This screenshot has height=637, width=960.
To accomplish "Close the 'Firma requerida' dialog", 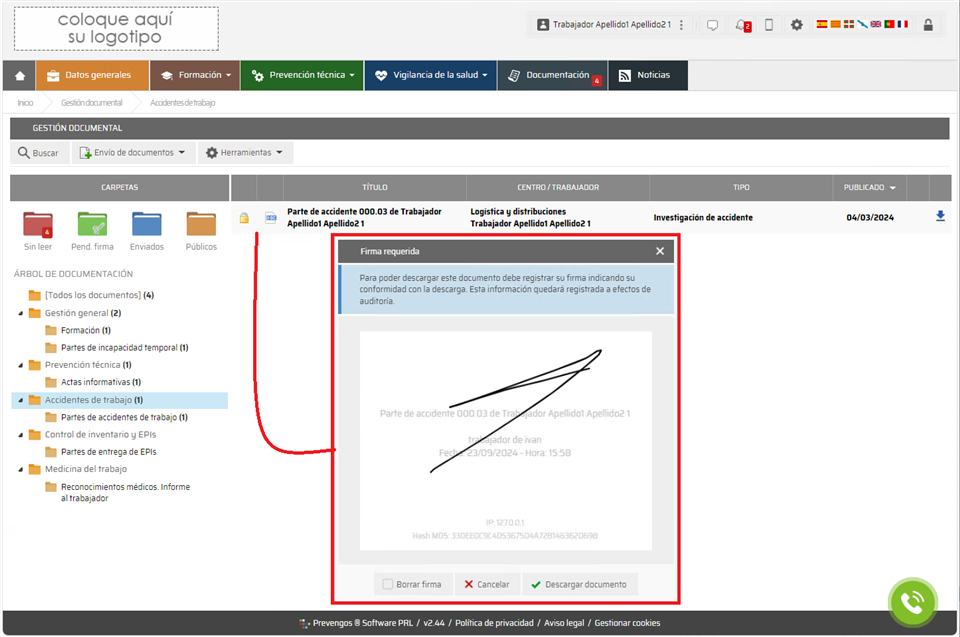I will 660,251.
